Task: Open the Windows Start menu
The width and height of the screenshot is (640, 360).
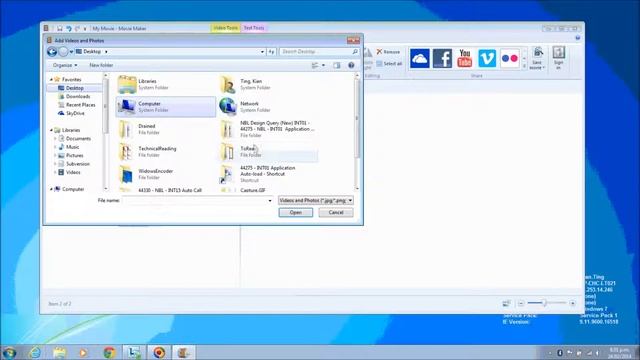Action: tap(9, 352)
